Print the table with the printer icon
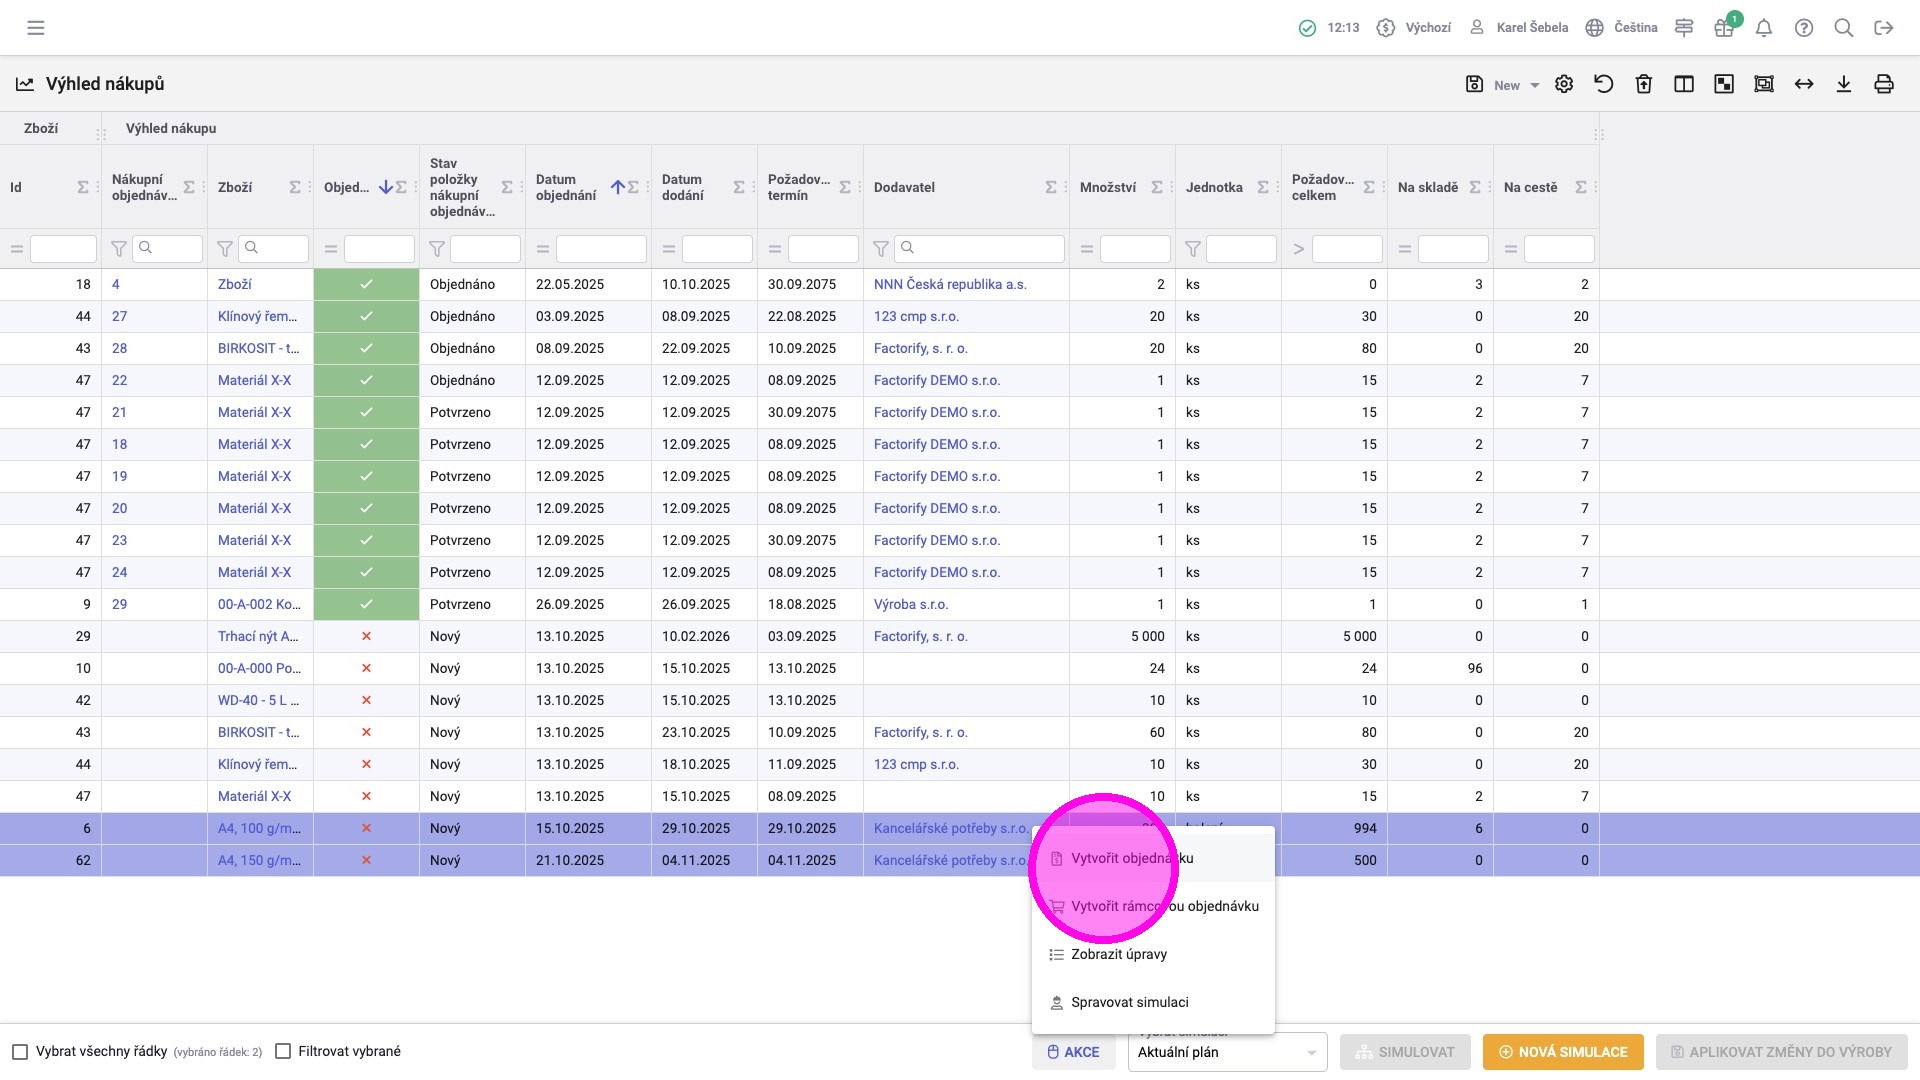The image size is (1920, 1080). coord(1884,85)
